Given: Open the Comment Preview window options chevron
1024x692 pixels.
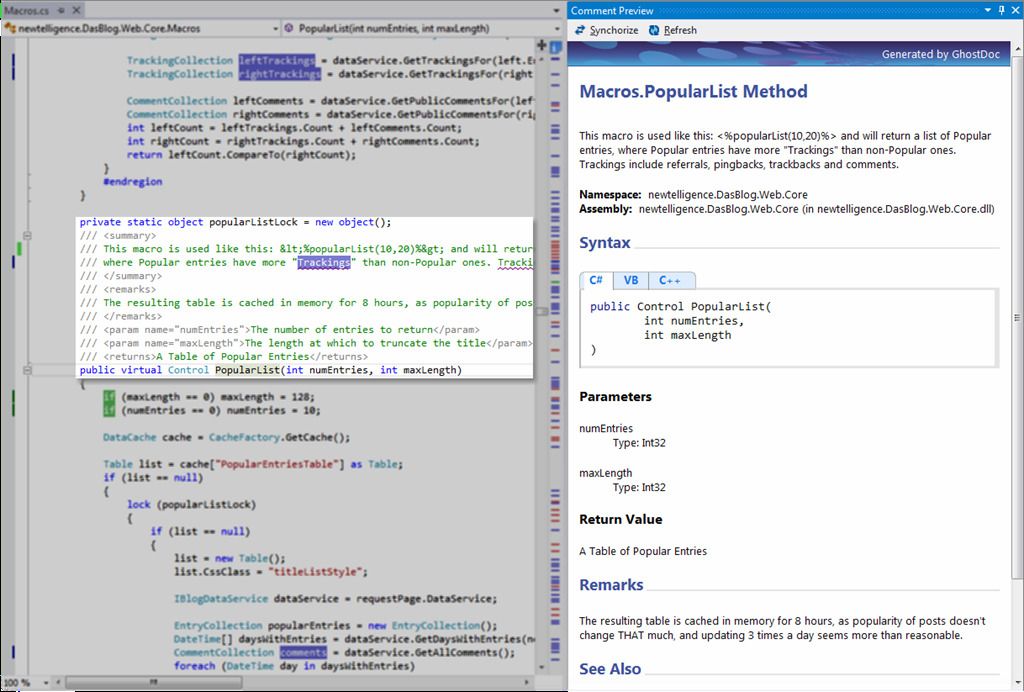Looking at the screenshot, I should coord(986,10).
